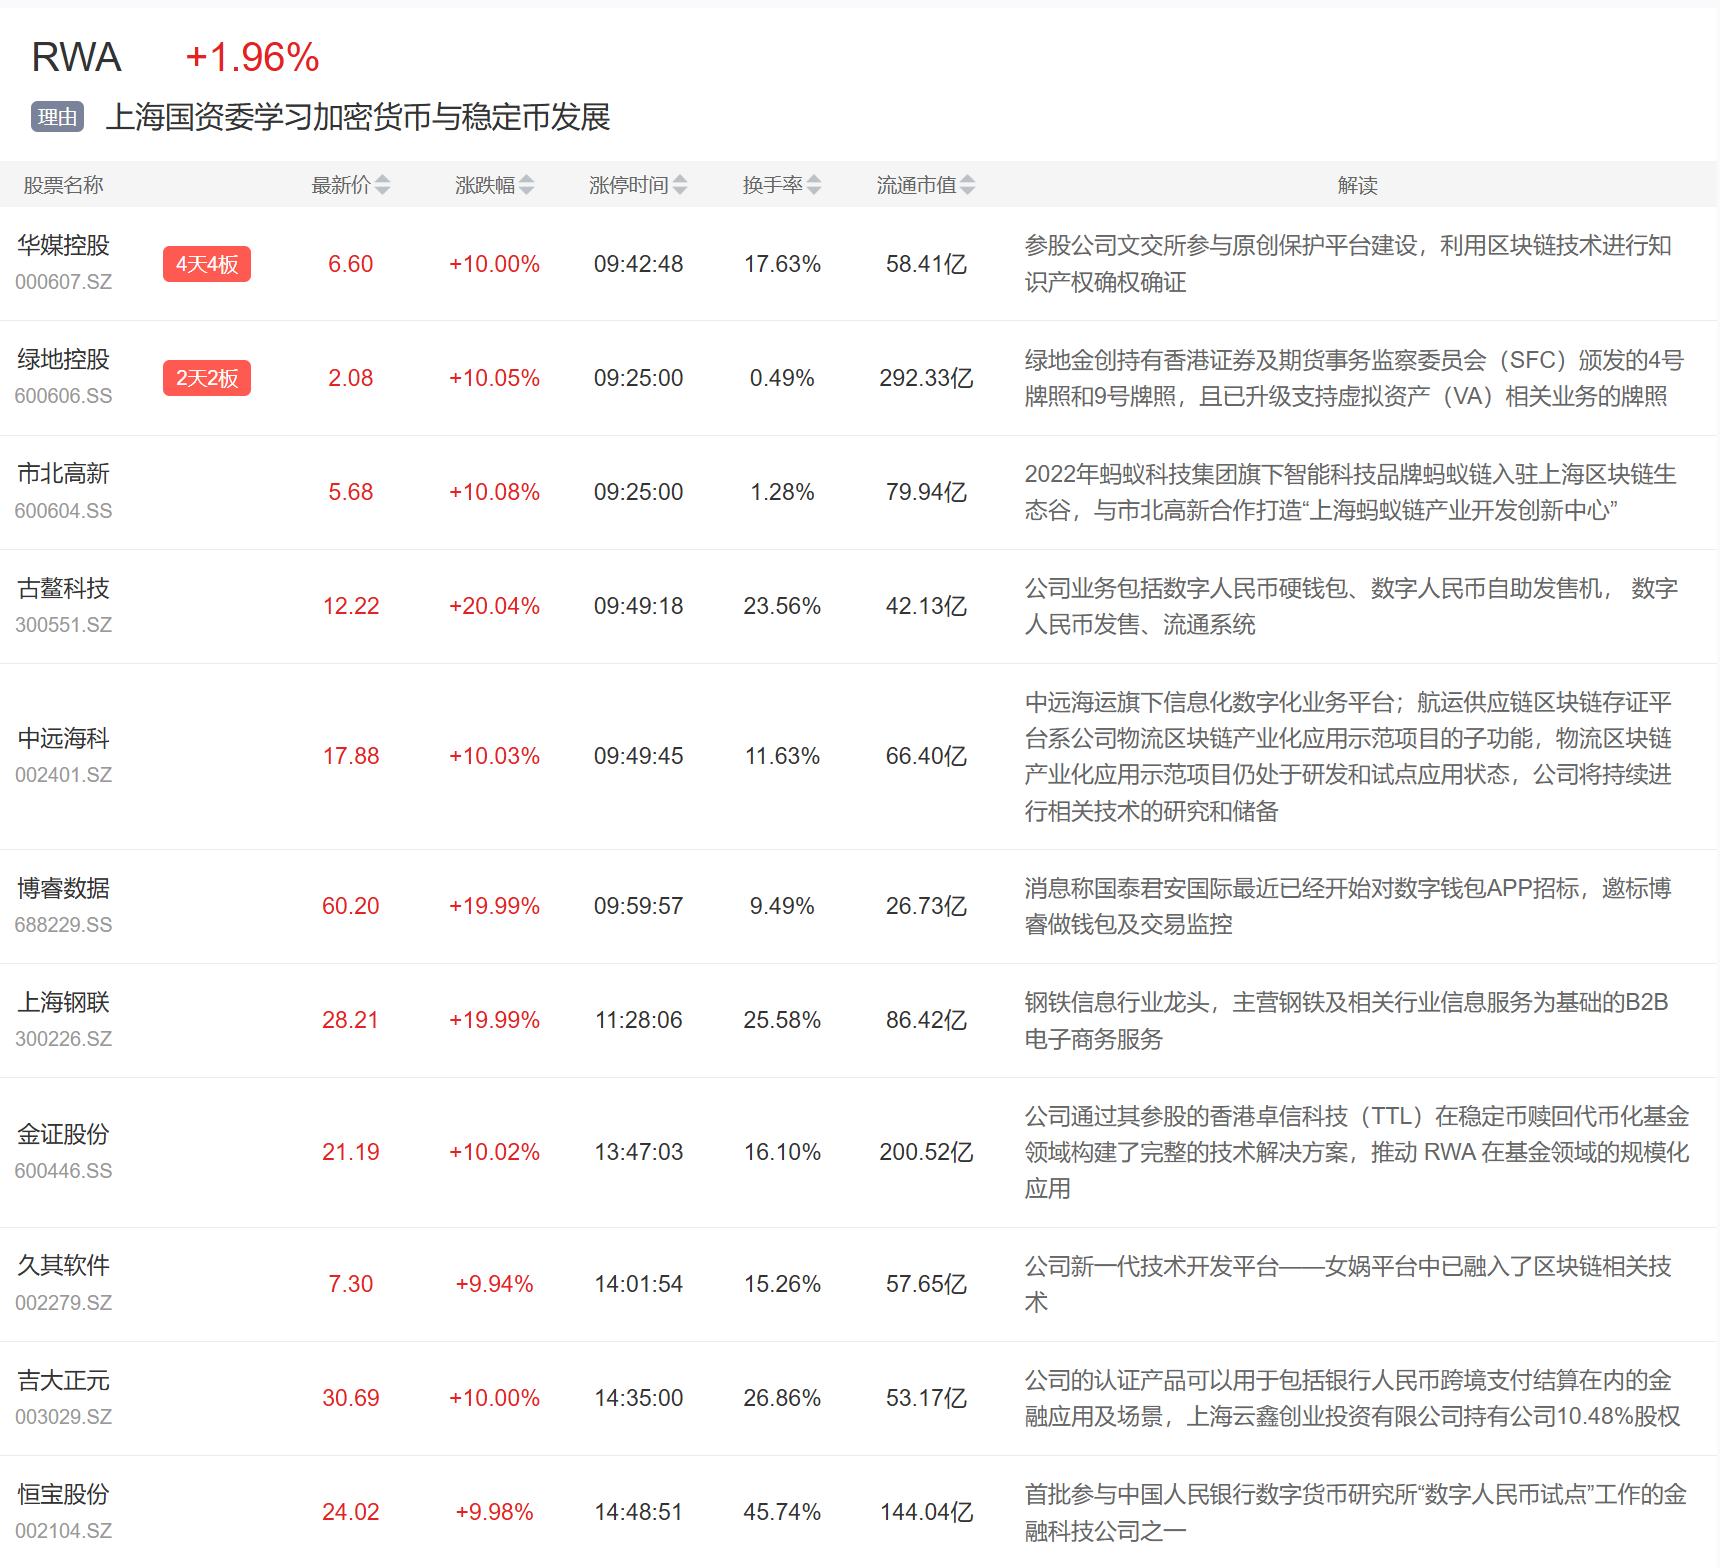
Task: Open stock 古鳌科技
Action: 63,588
